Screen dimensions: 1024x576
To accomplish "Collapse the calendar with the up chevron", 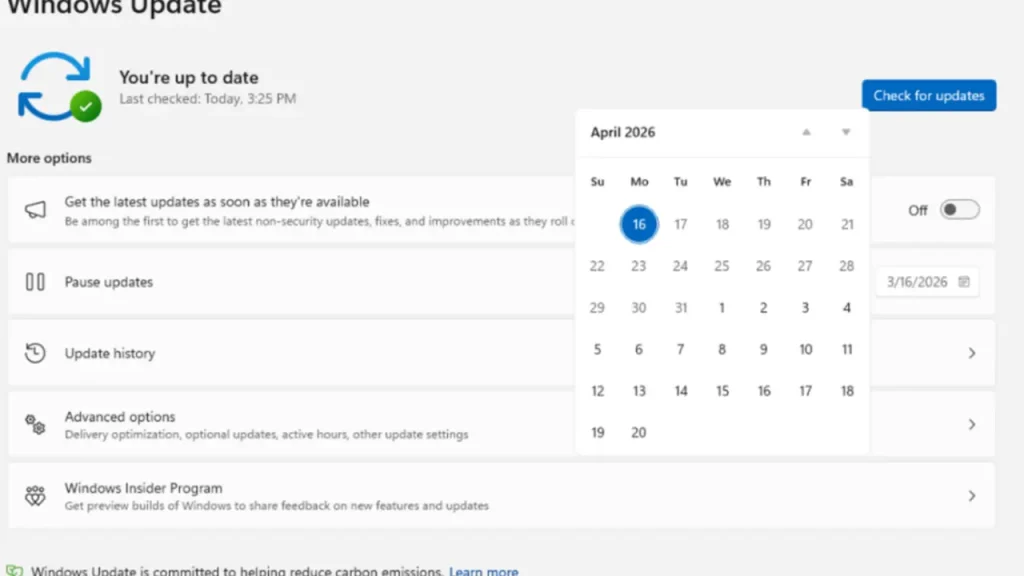I will [805, 131].
